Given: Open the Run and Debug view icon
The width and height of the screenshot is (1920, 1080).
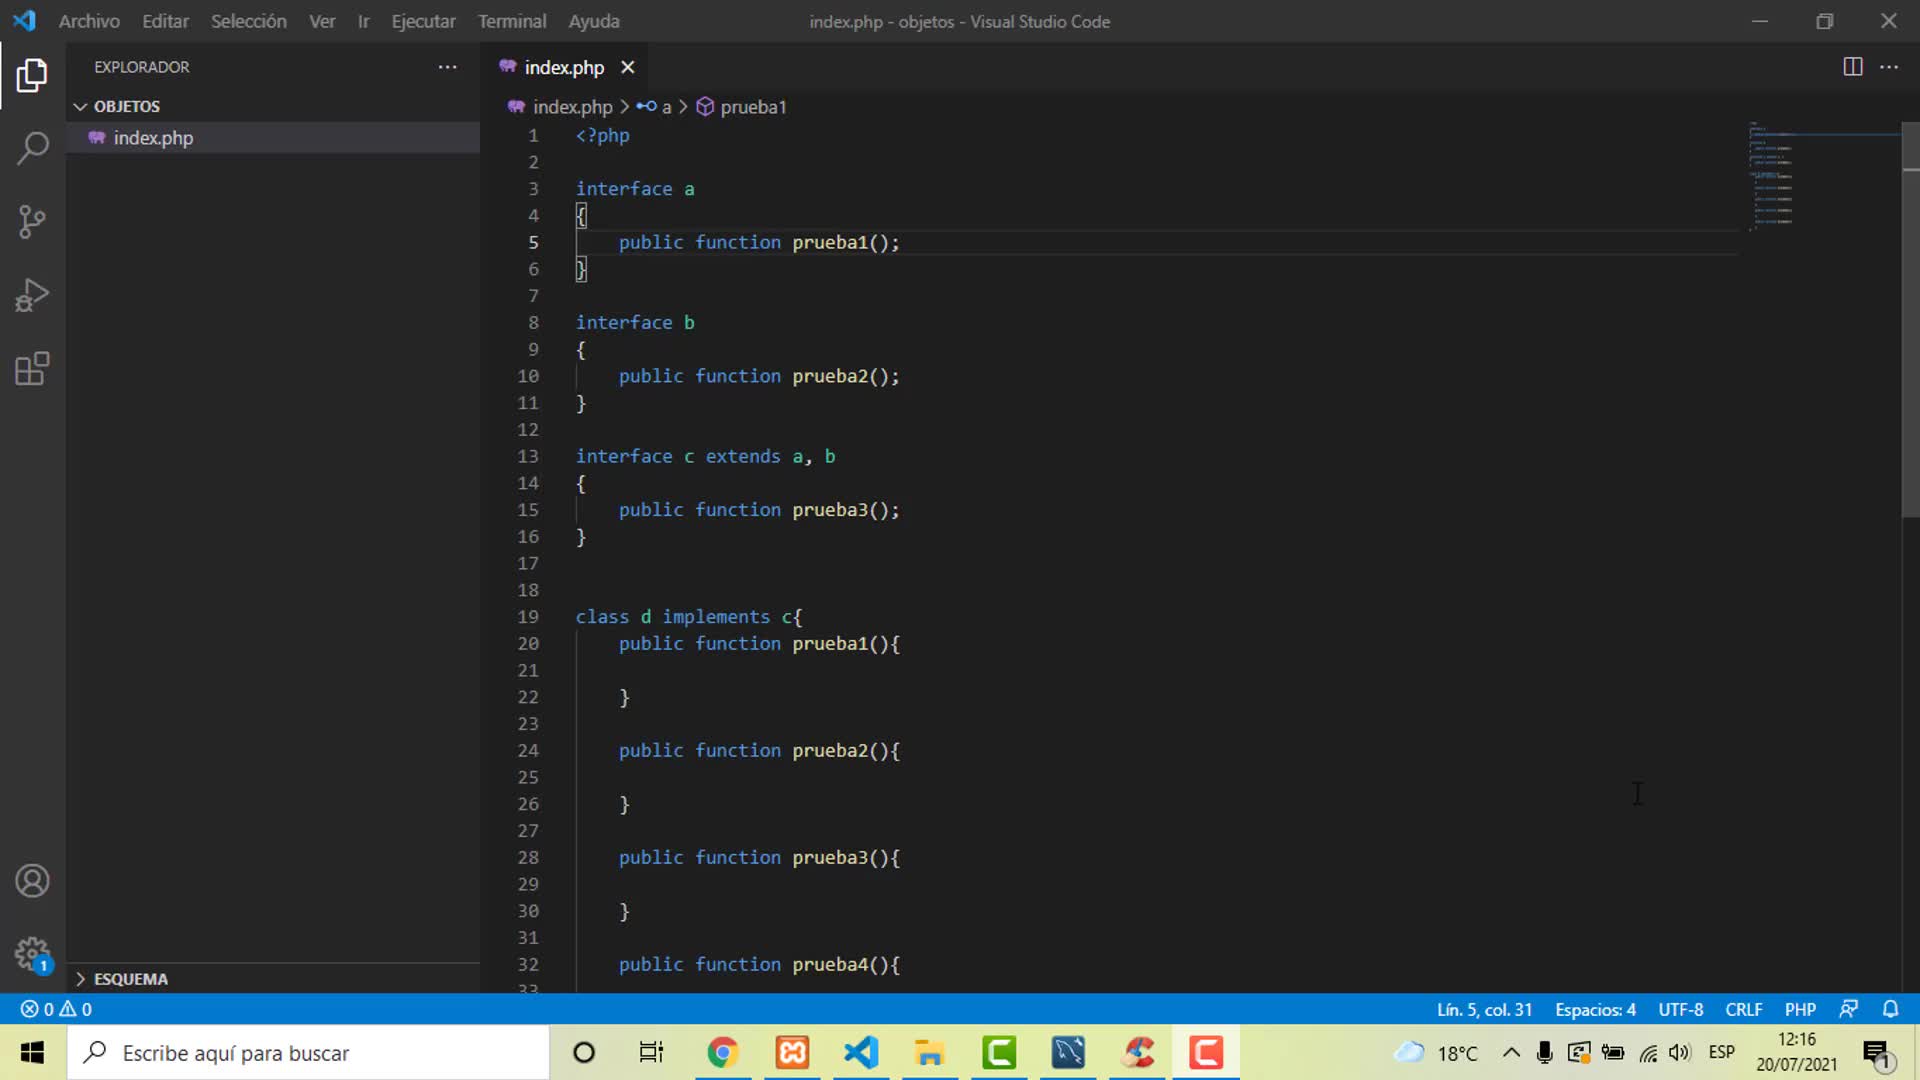Looking at the screenshot, I should coord(32,295).
